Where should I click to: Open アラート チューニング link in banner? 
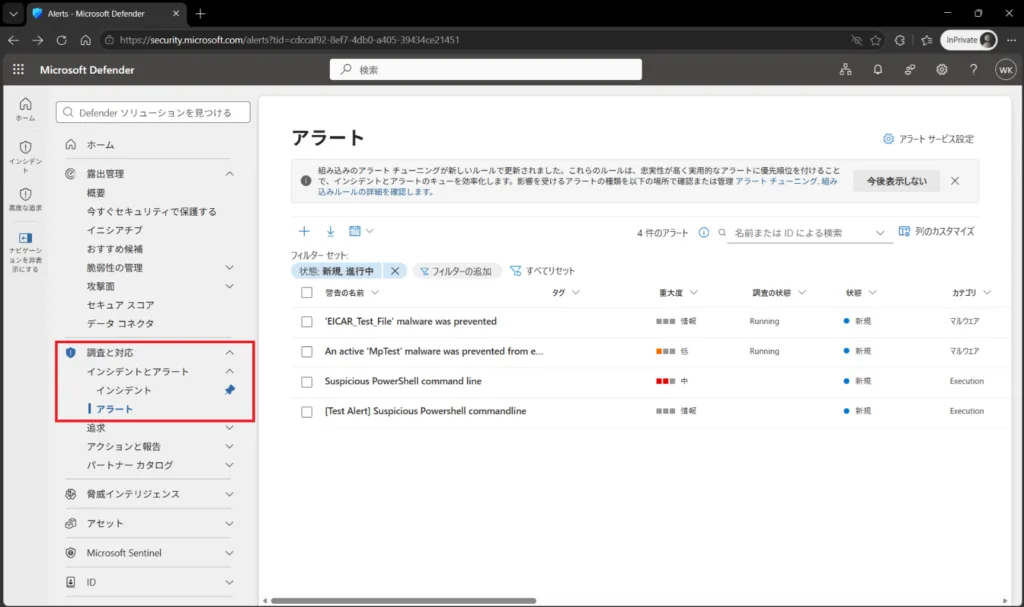click(776, 181)
